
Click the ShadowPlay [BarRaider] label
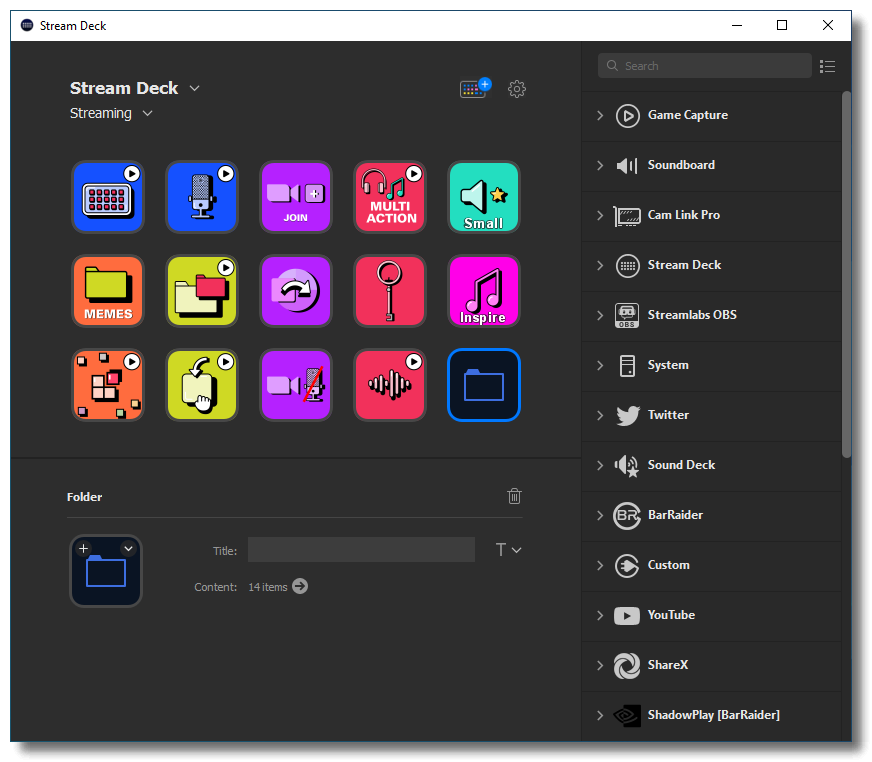pos(714,715)
